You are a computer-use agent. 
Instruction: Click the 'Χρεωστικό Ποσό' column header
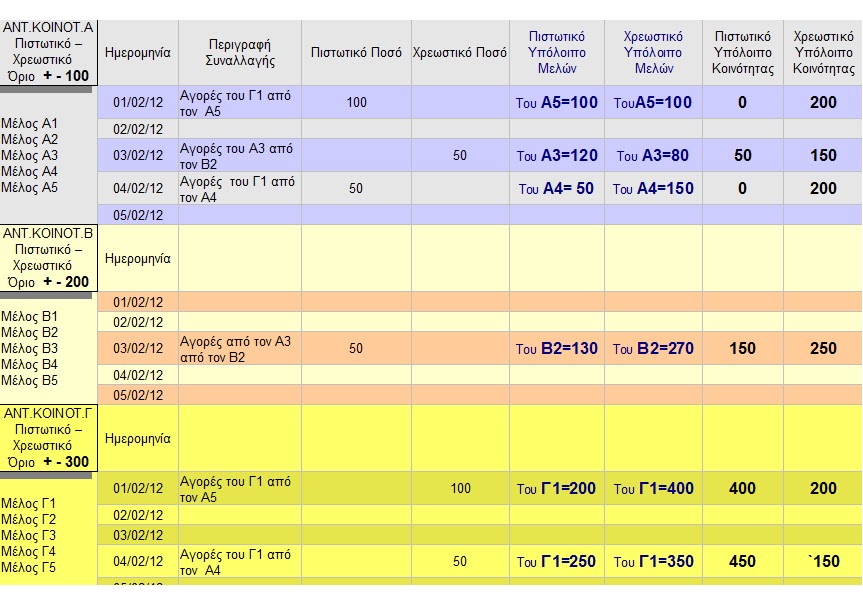[x=460, y=53]
